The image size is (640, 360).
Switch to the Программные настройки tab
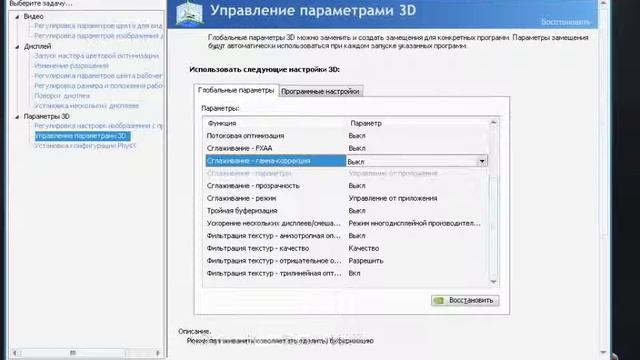(320, 91)
